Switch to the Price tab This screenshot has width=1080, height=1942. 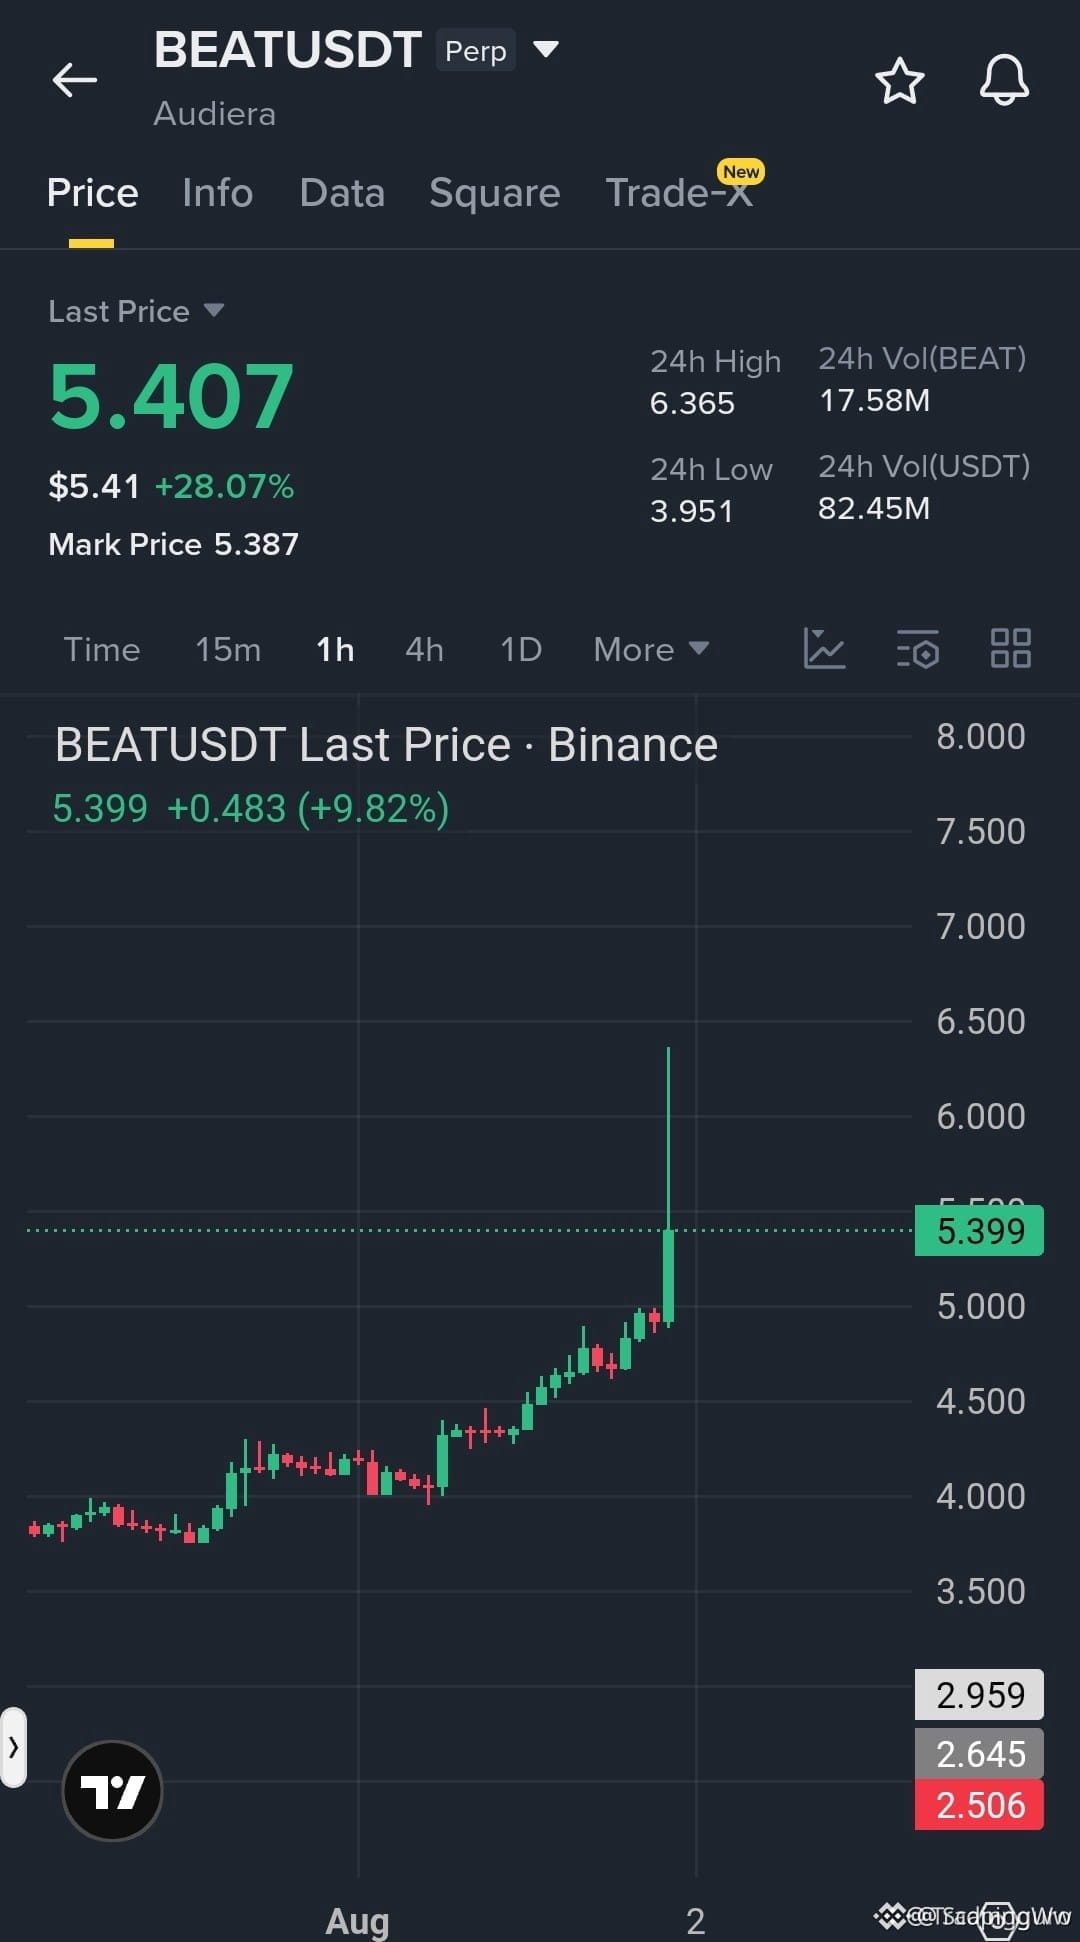click(92, 192)
